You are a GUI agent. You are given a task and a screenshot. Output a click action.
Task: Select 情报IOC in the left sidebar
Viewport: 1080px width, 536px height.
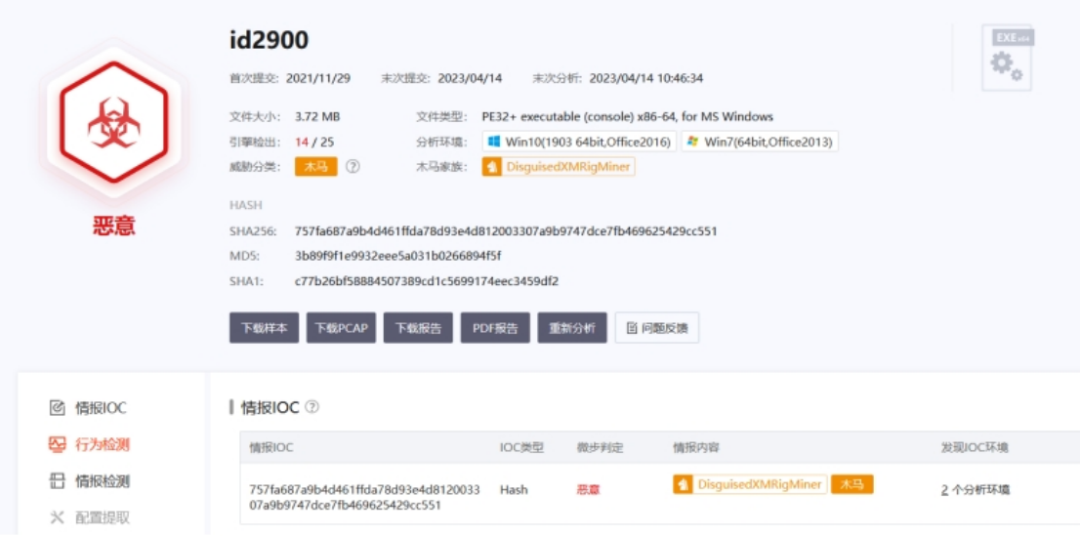click(101, 408)
